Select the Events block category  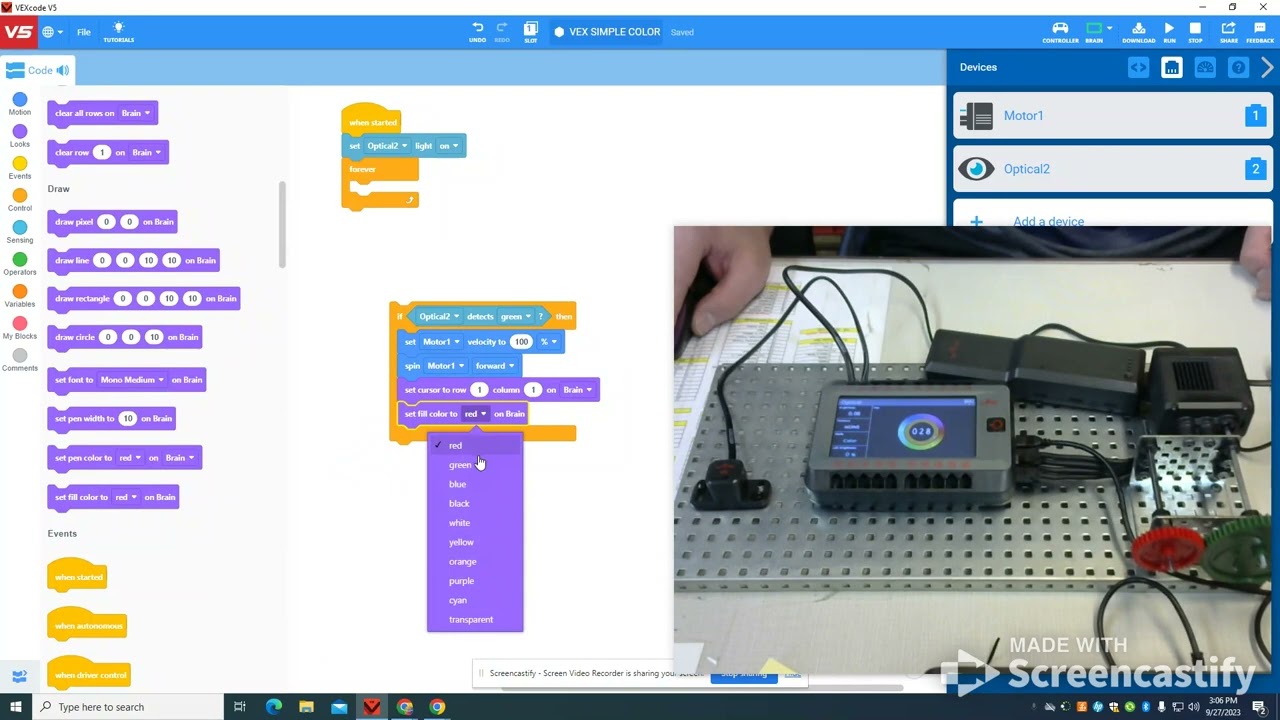20,168
